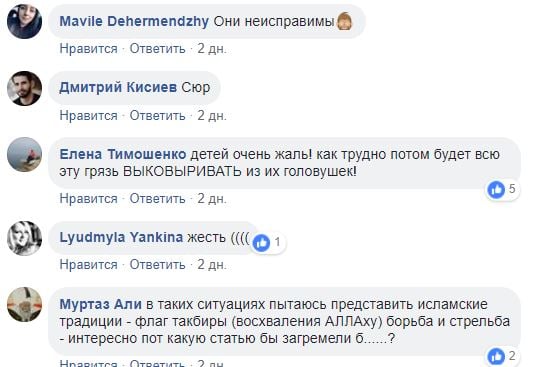Image resolution: width=560 pixels, height=367 pixels.
Task: Open Елена Тимошенко's name link
Action: coord(122,154)
